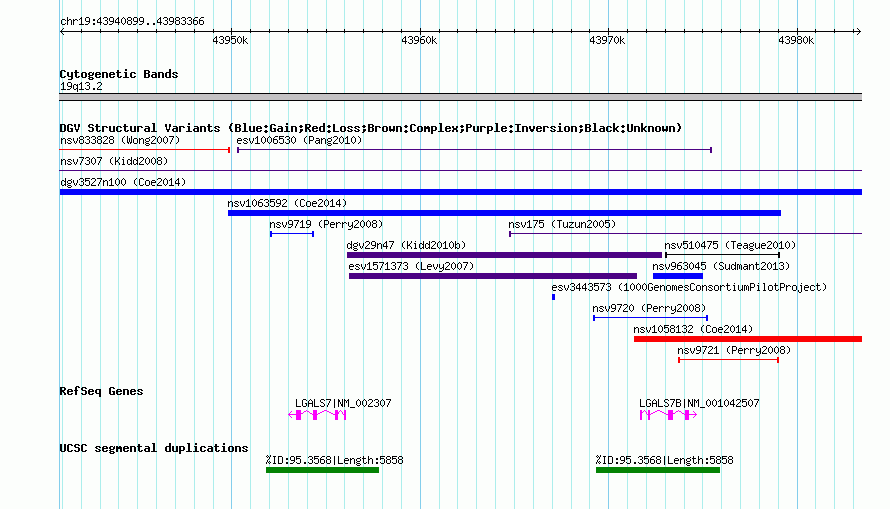Open the LGALS7|NM_002307 gene label

click(343, 403)
